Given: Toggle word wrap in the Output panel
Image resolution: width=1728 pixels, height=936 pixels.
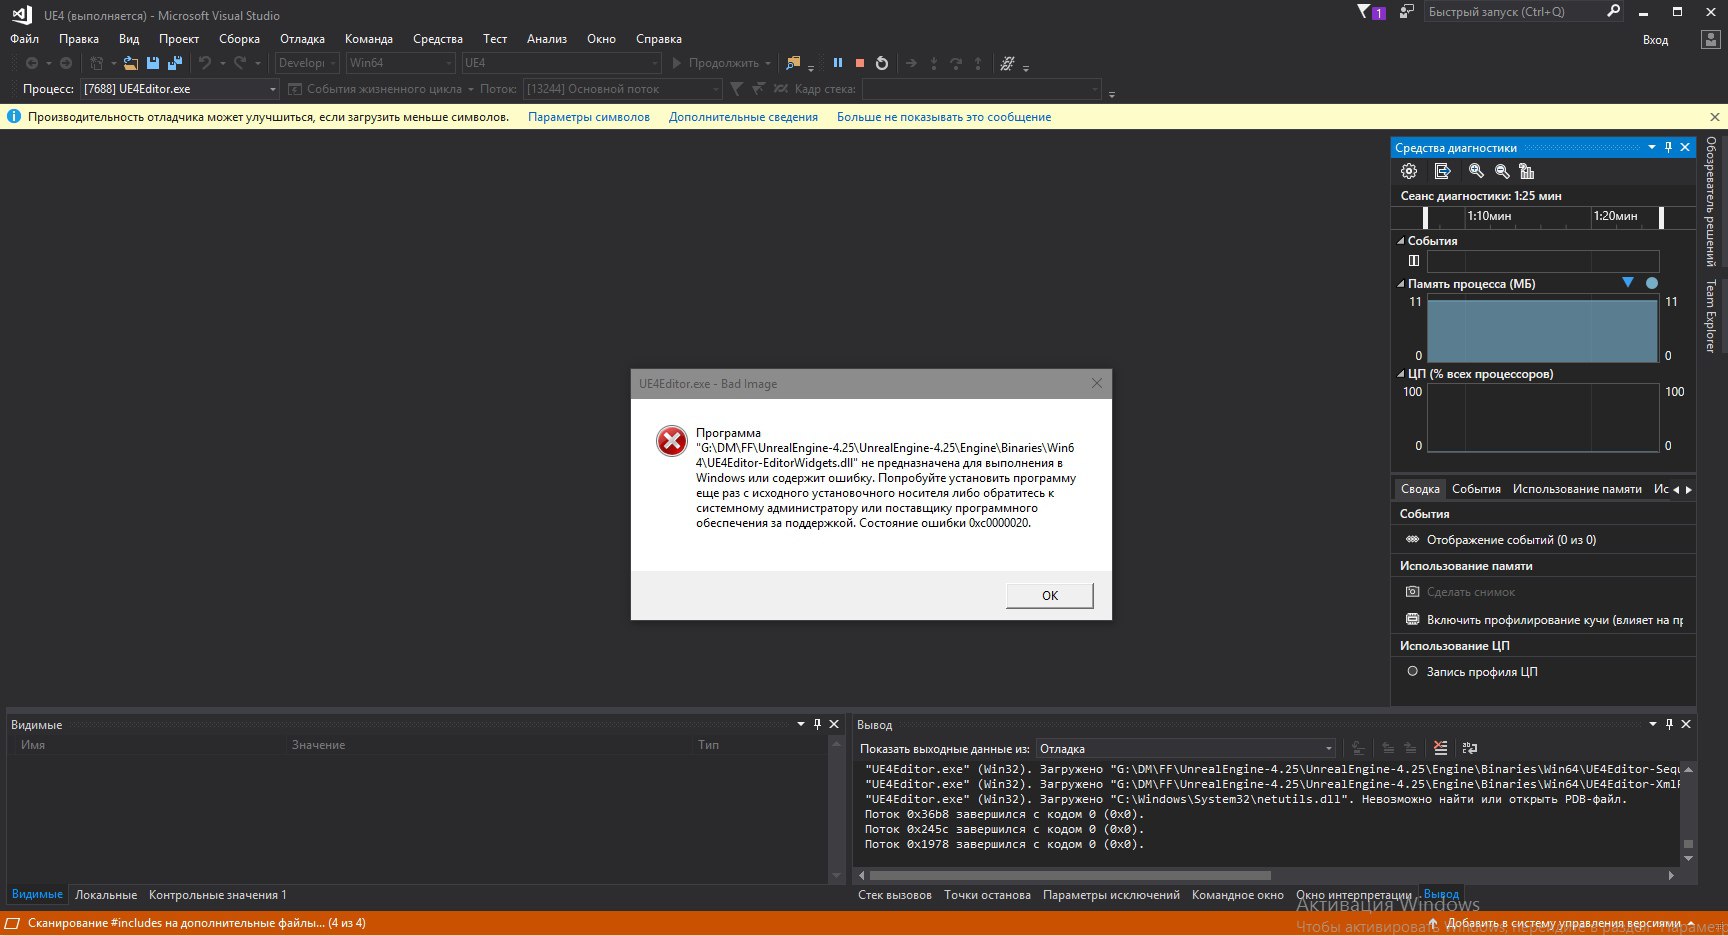Looking at the screenshot, I should [x=1469, y=748].
